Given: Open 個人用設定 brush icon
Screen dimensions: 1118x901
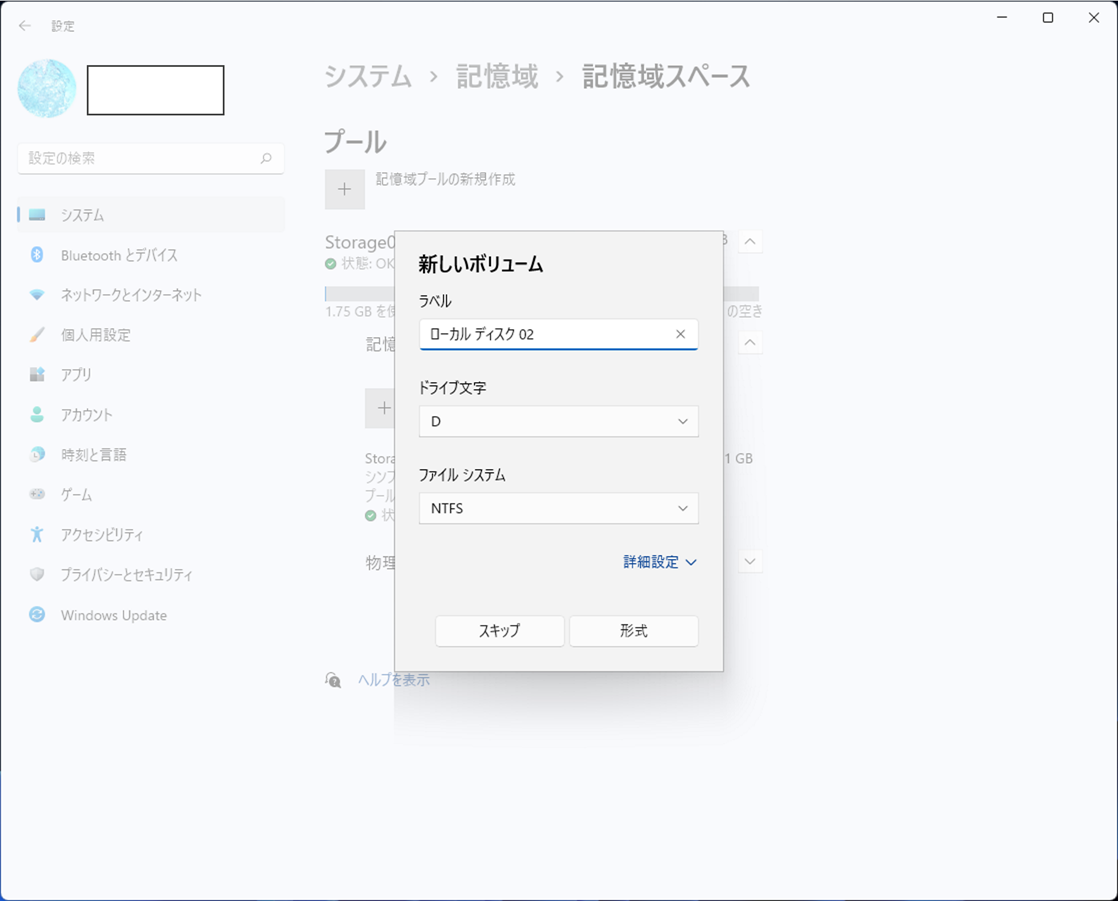Looking at the screenshot, I should tap(37, 335).
